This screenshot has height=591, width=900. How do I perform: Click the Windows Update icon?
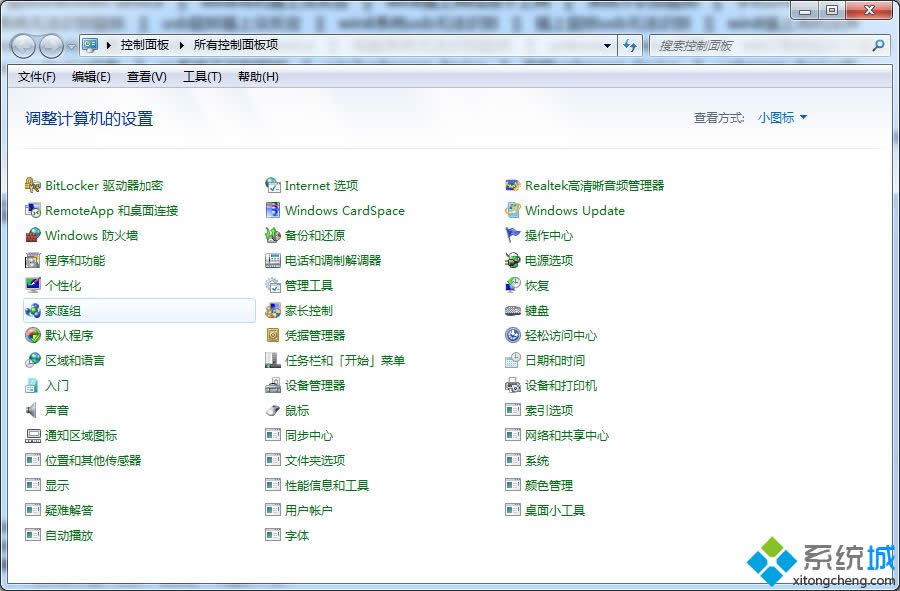pos(513,211)
